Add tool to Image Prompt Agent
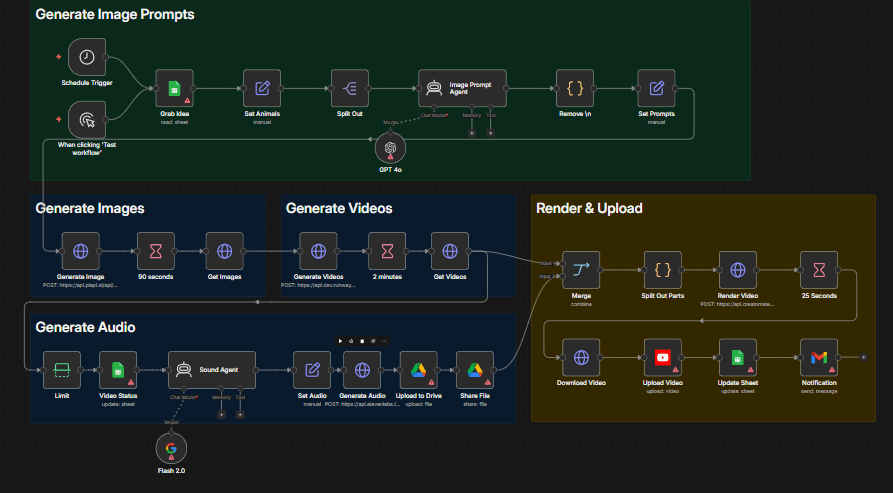This screenshot has height=493, width=893. [x=490, y=133]
